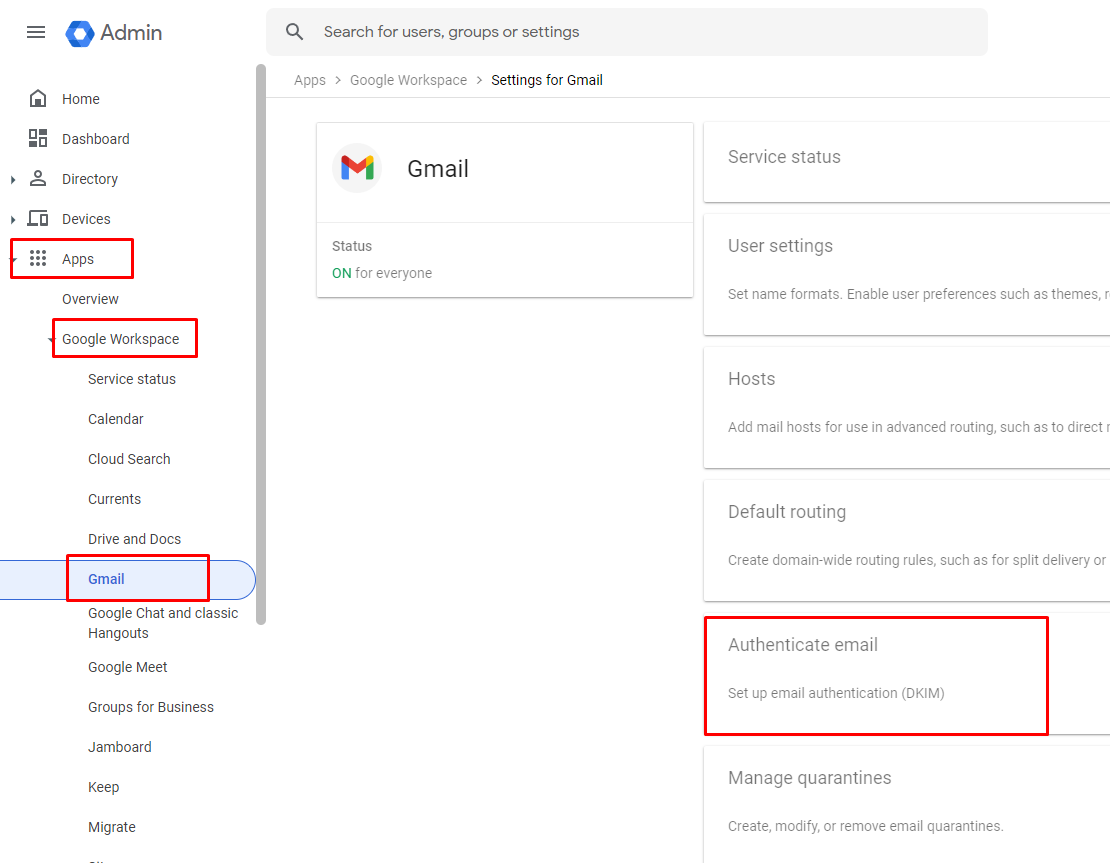Click the search users and settings field

(x=640, y=32)
